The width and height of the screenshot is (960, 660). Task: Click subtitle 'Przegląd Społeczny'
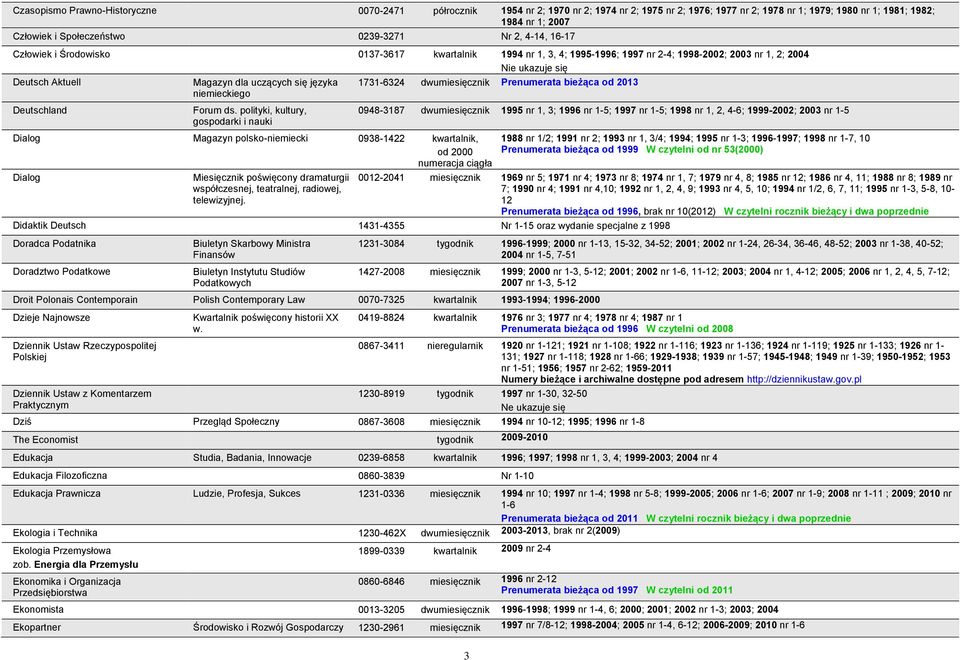[x=236, y=422]
